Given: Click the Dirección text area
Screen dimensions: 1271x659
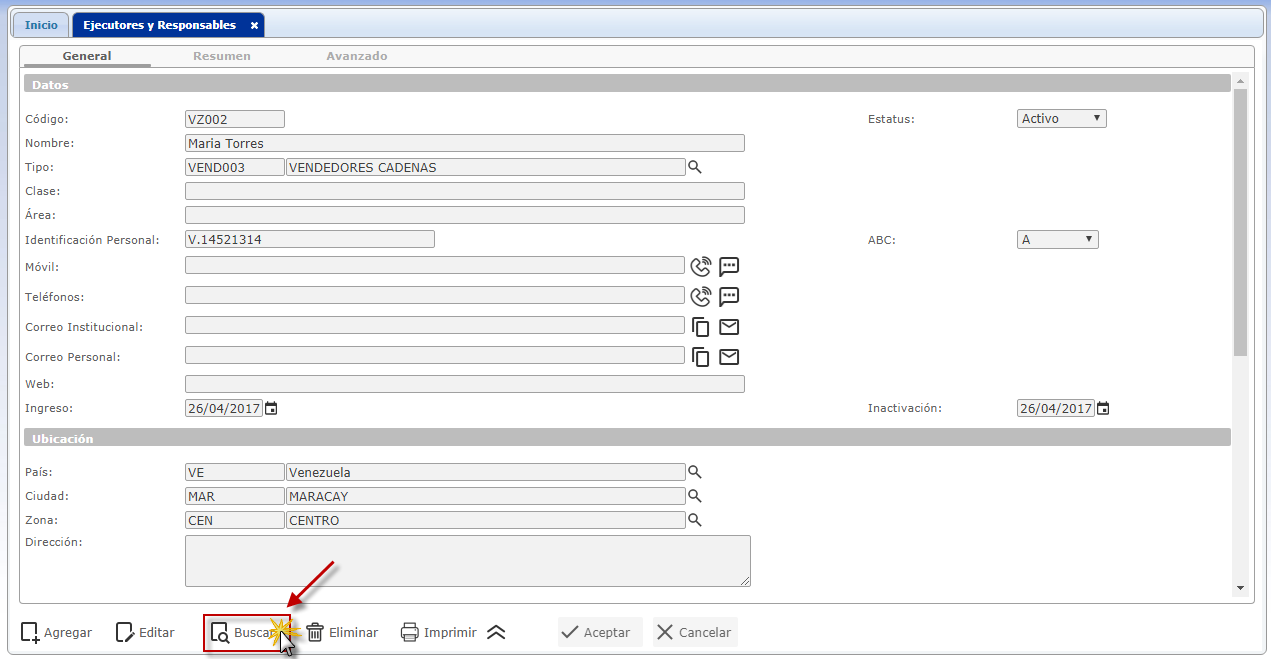Looking at the screenshot, I should click(468, 560).
